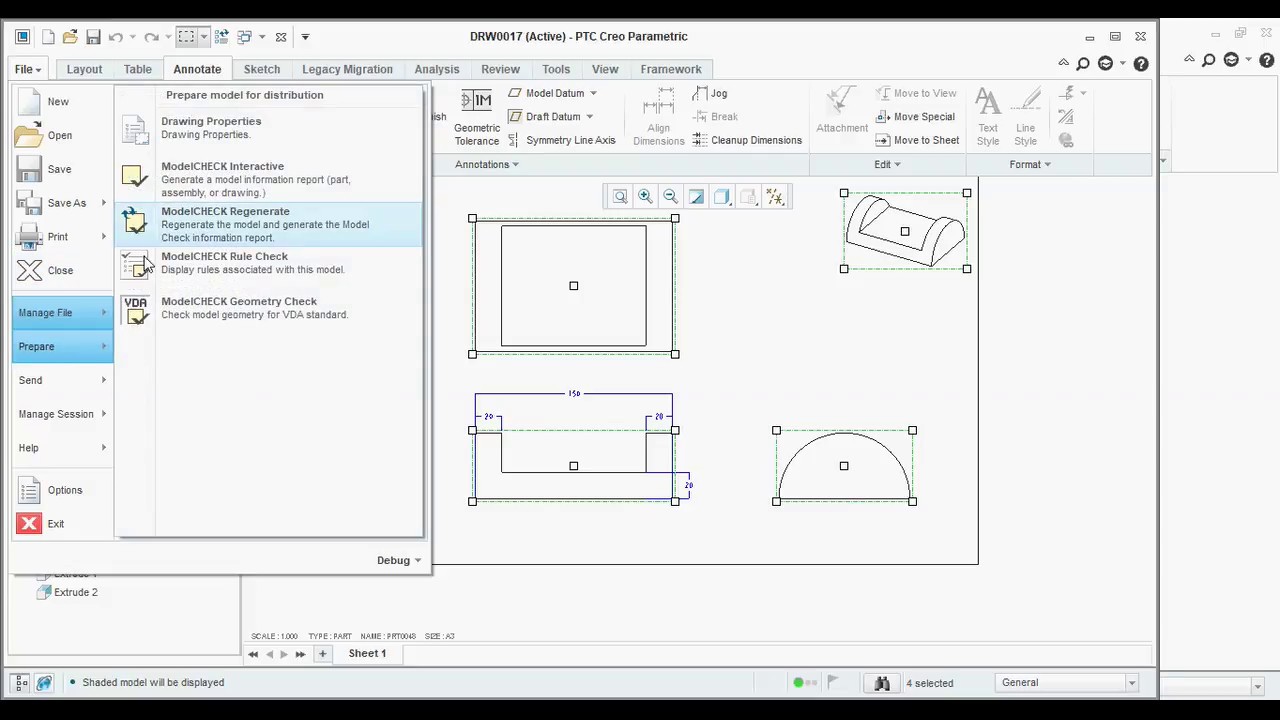Switch to the Review tab
Screen dimensions: 1280x720
click(500, 69)
